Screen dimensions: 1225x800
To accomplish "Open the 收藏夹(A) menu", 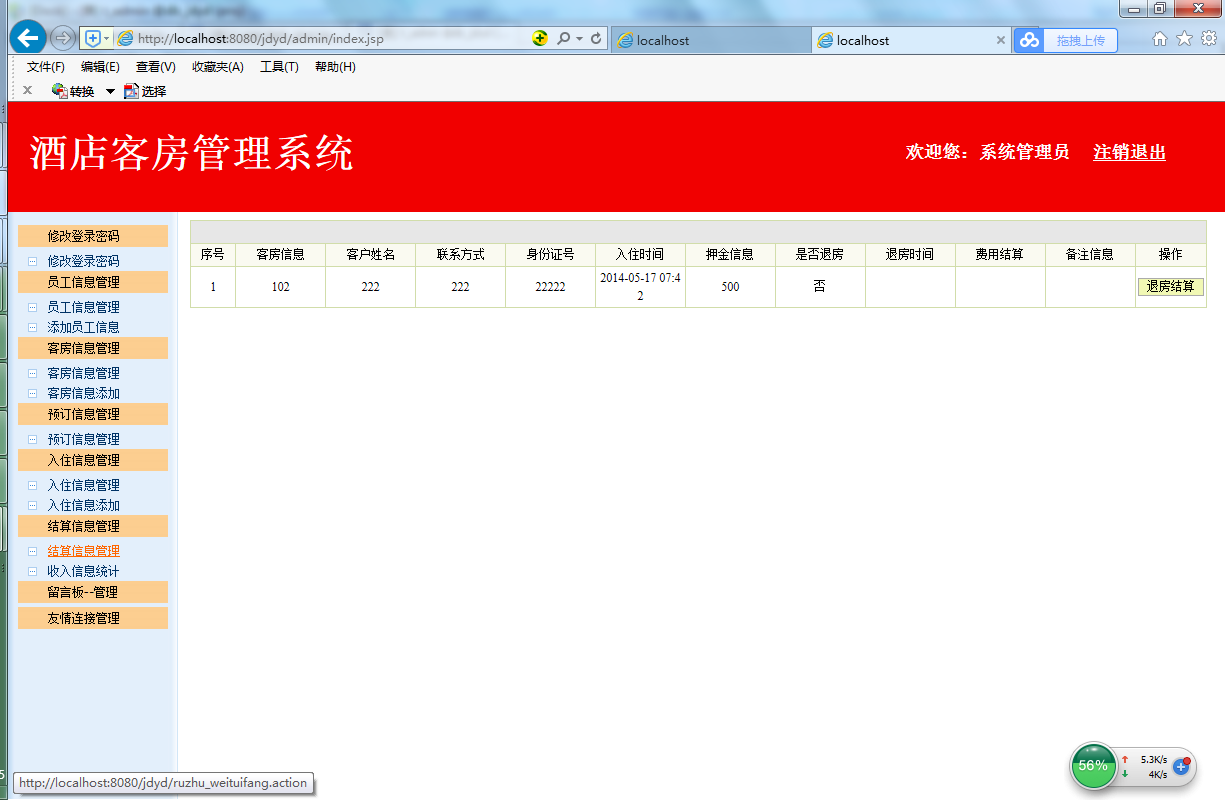I will 218,67.
